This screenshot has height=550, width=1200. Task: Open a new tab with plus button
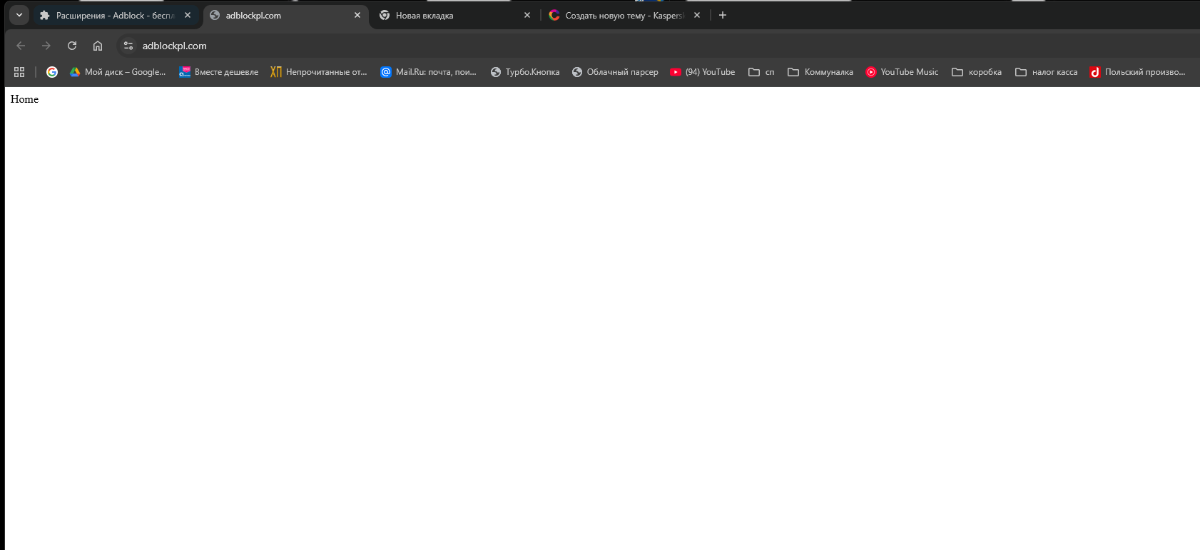click(723, 15)
